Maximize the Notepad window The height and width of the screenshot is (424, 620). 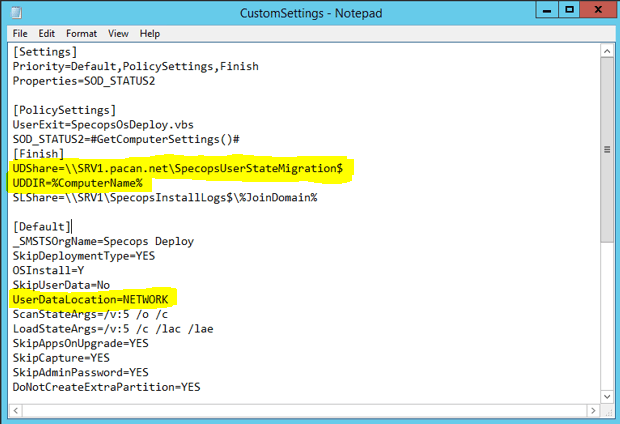(569, 10)
